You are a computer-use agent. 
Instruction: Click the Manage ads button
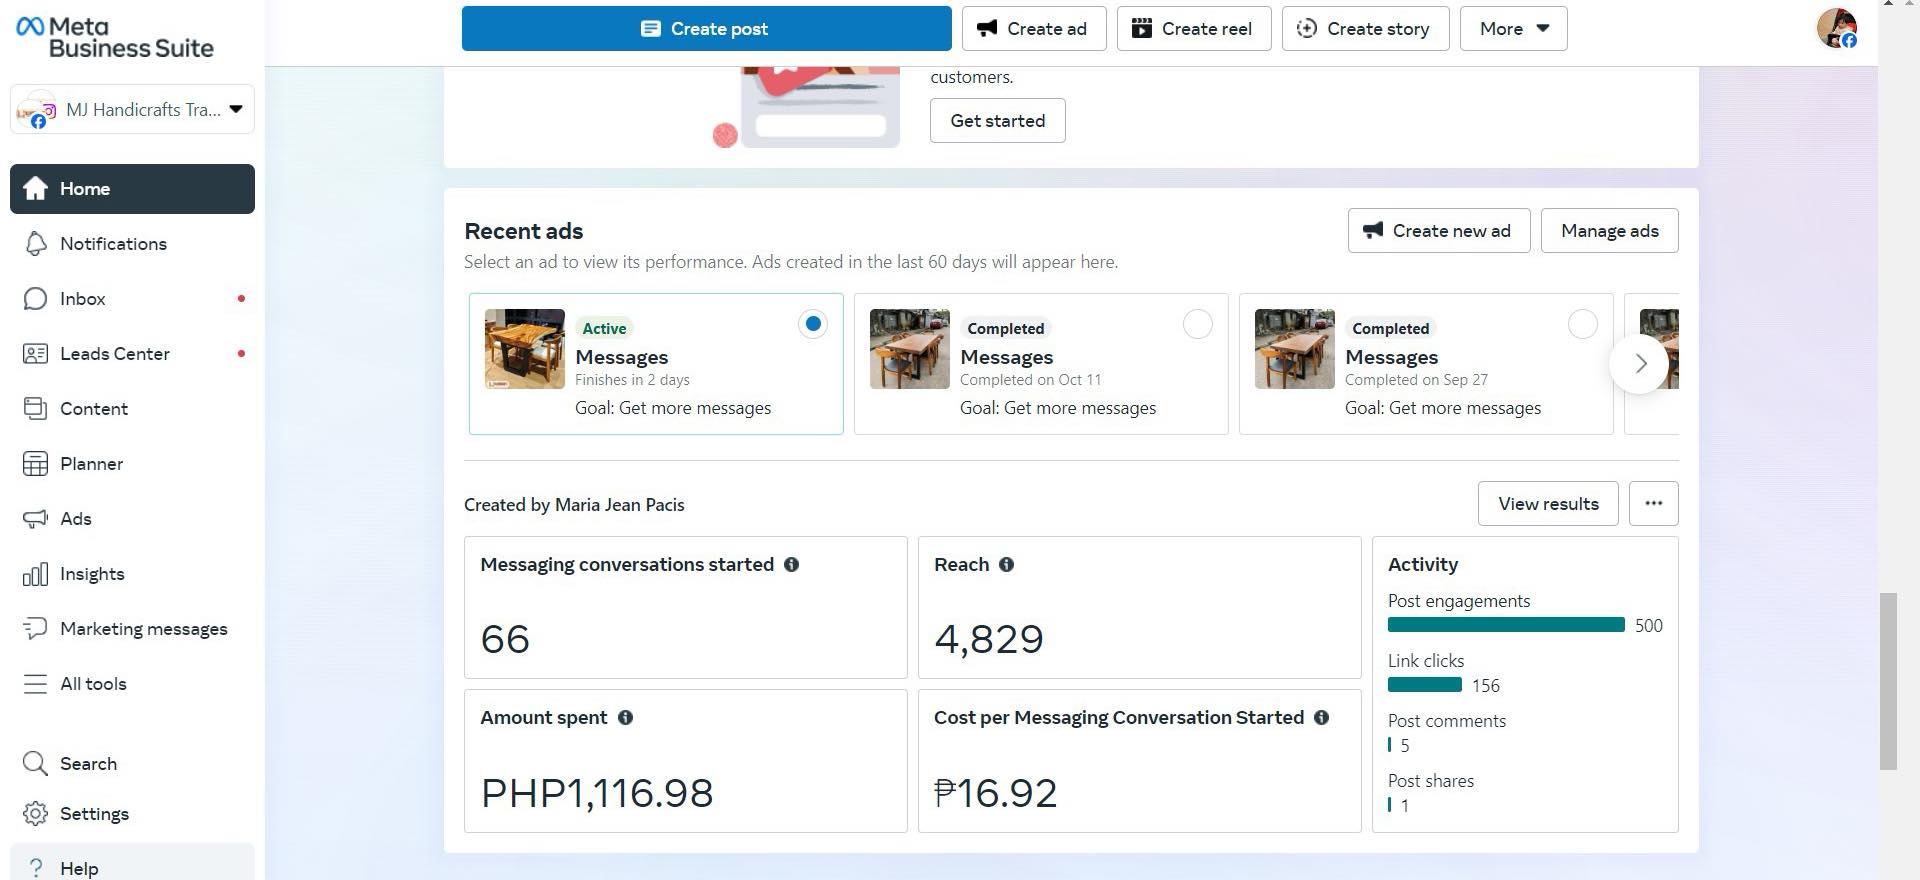1609,231
